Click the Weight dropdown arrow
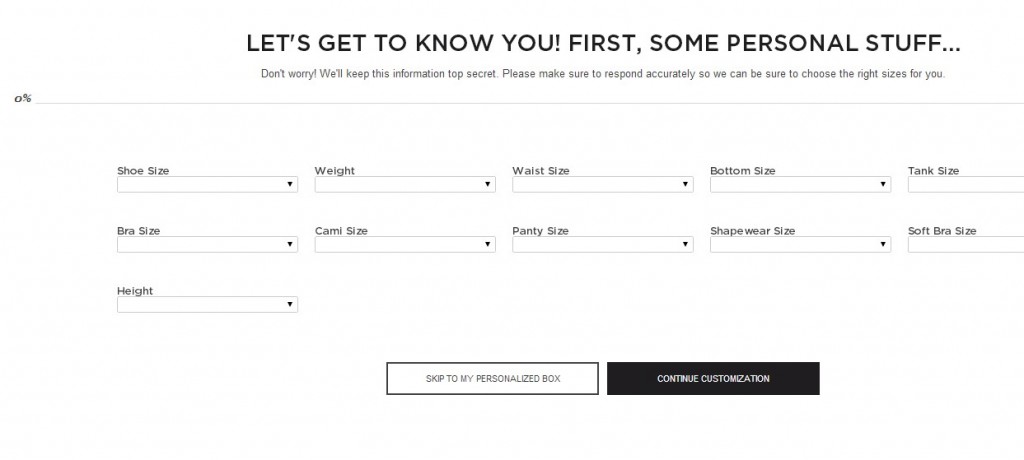Screen dimensions: 1024x460 (488, 185)
